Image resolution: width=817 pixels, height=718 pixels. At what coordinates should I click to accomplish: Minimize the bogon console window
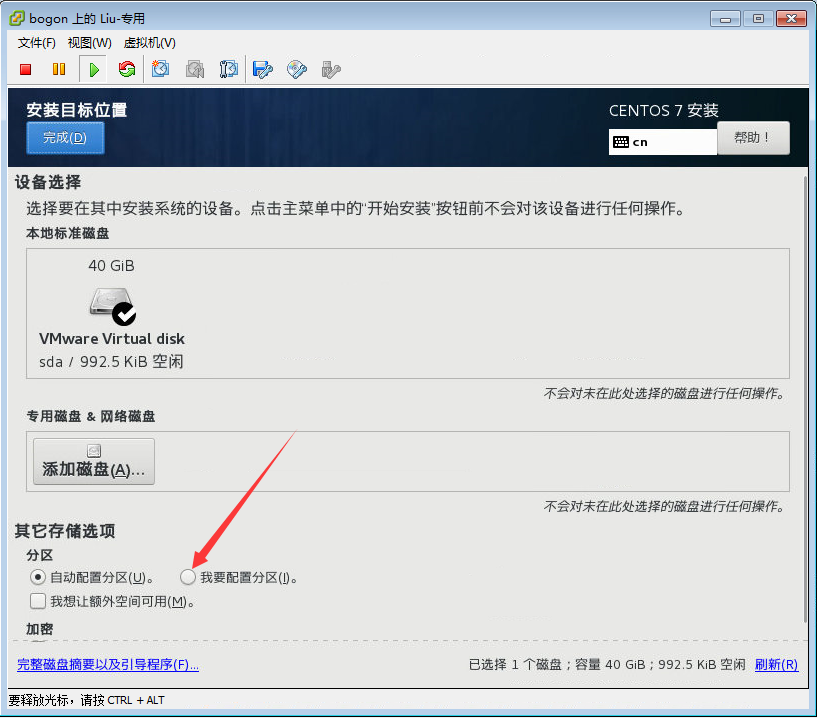(725, 19)
